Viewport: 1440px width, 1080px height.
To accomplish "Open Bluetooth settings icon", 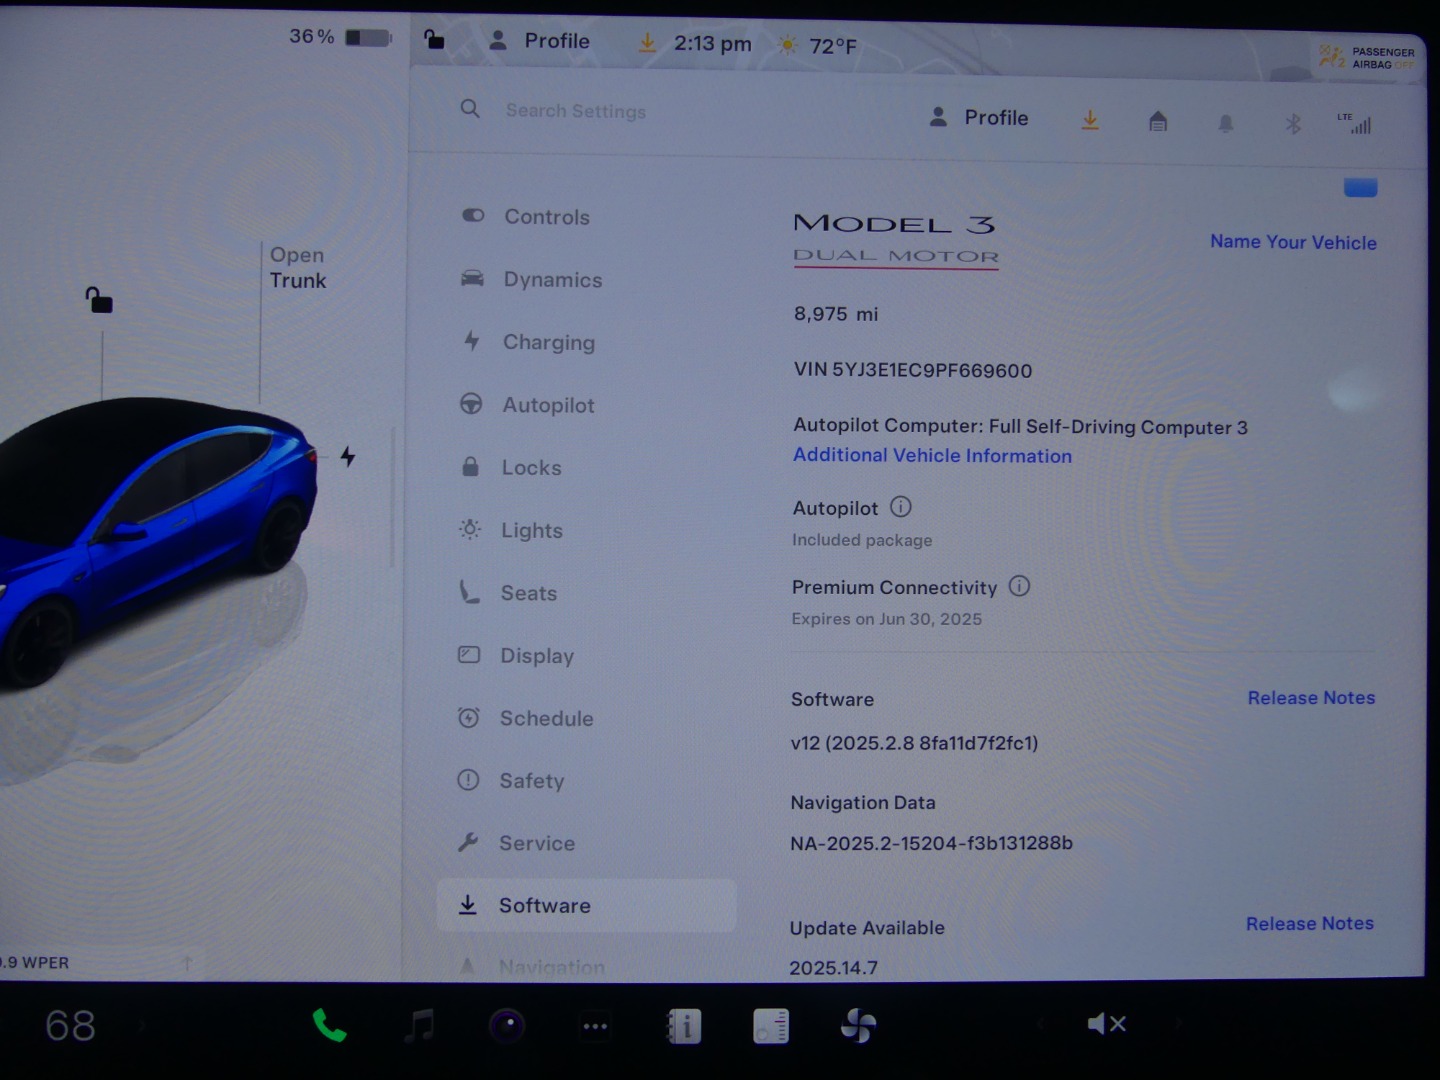I will pos(1293,123).
